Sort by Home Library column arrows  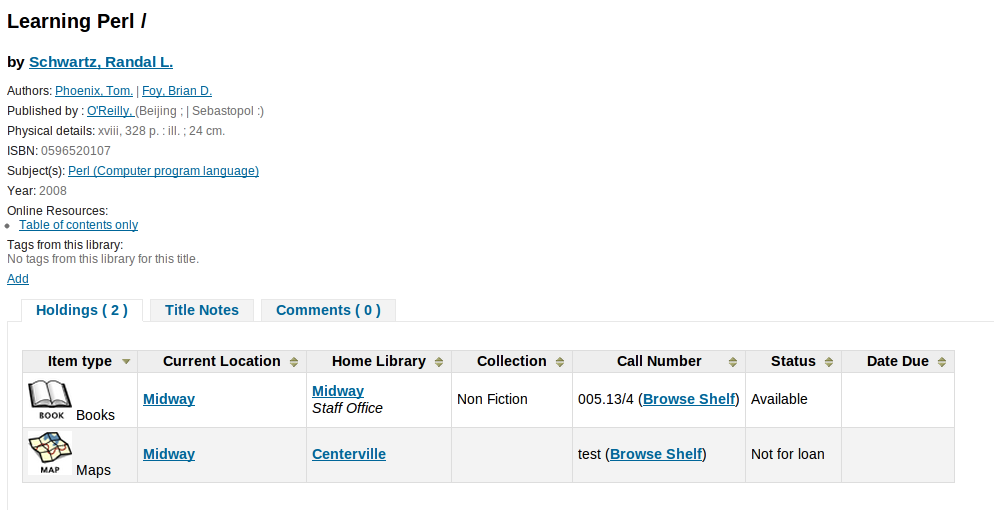pos(439,362)
